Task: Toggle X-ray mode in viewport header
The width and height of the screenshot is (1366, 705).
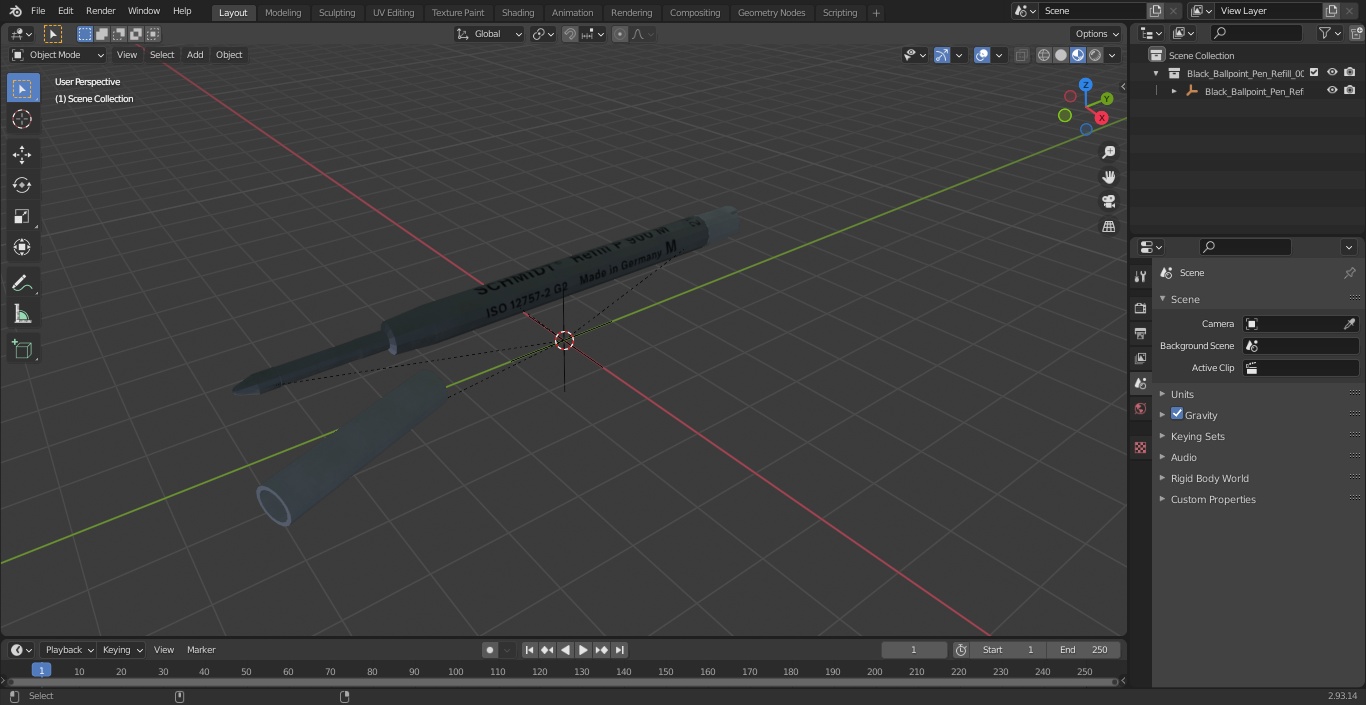Action: (x=1021, y=55)
